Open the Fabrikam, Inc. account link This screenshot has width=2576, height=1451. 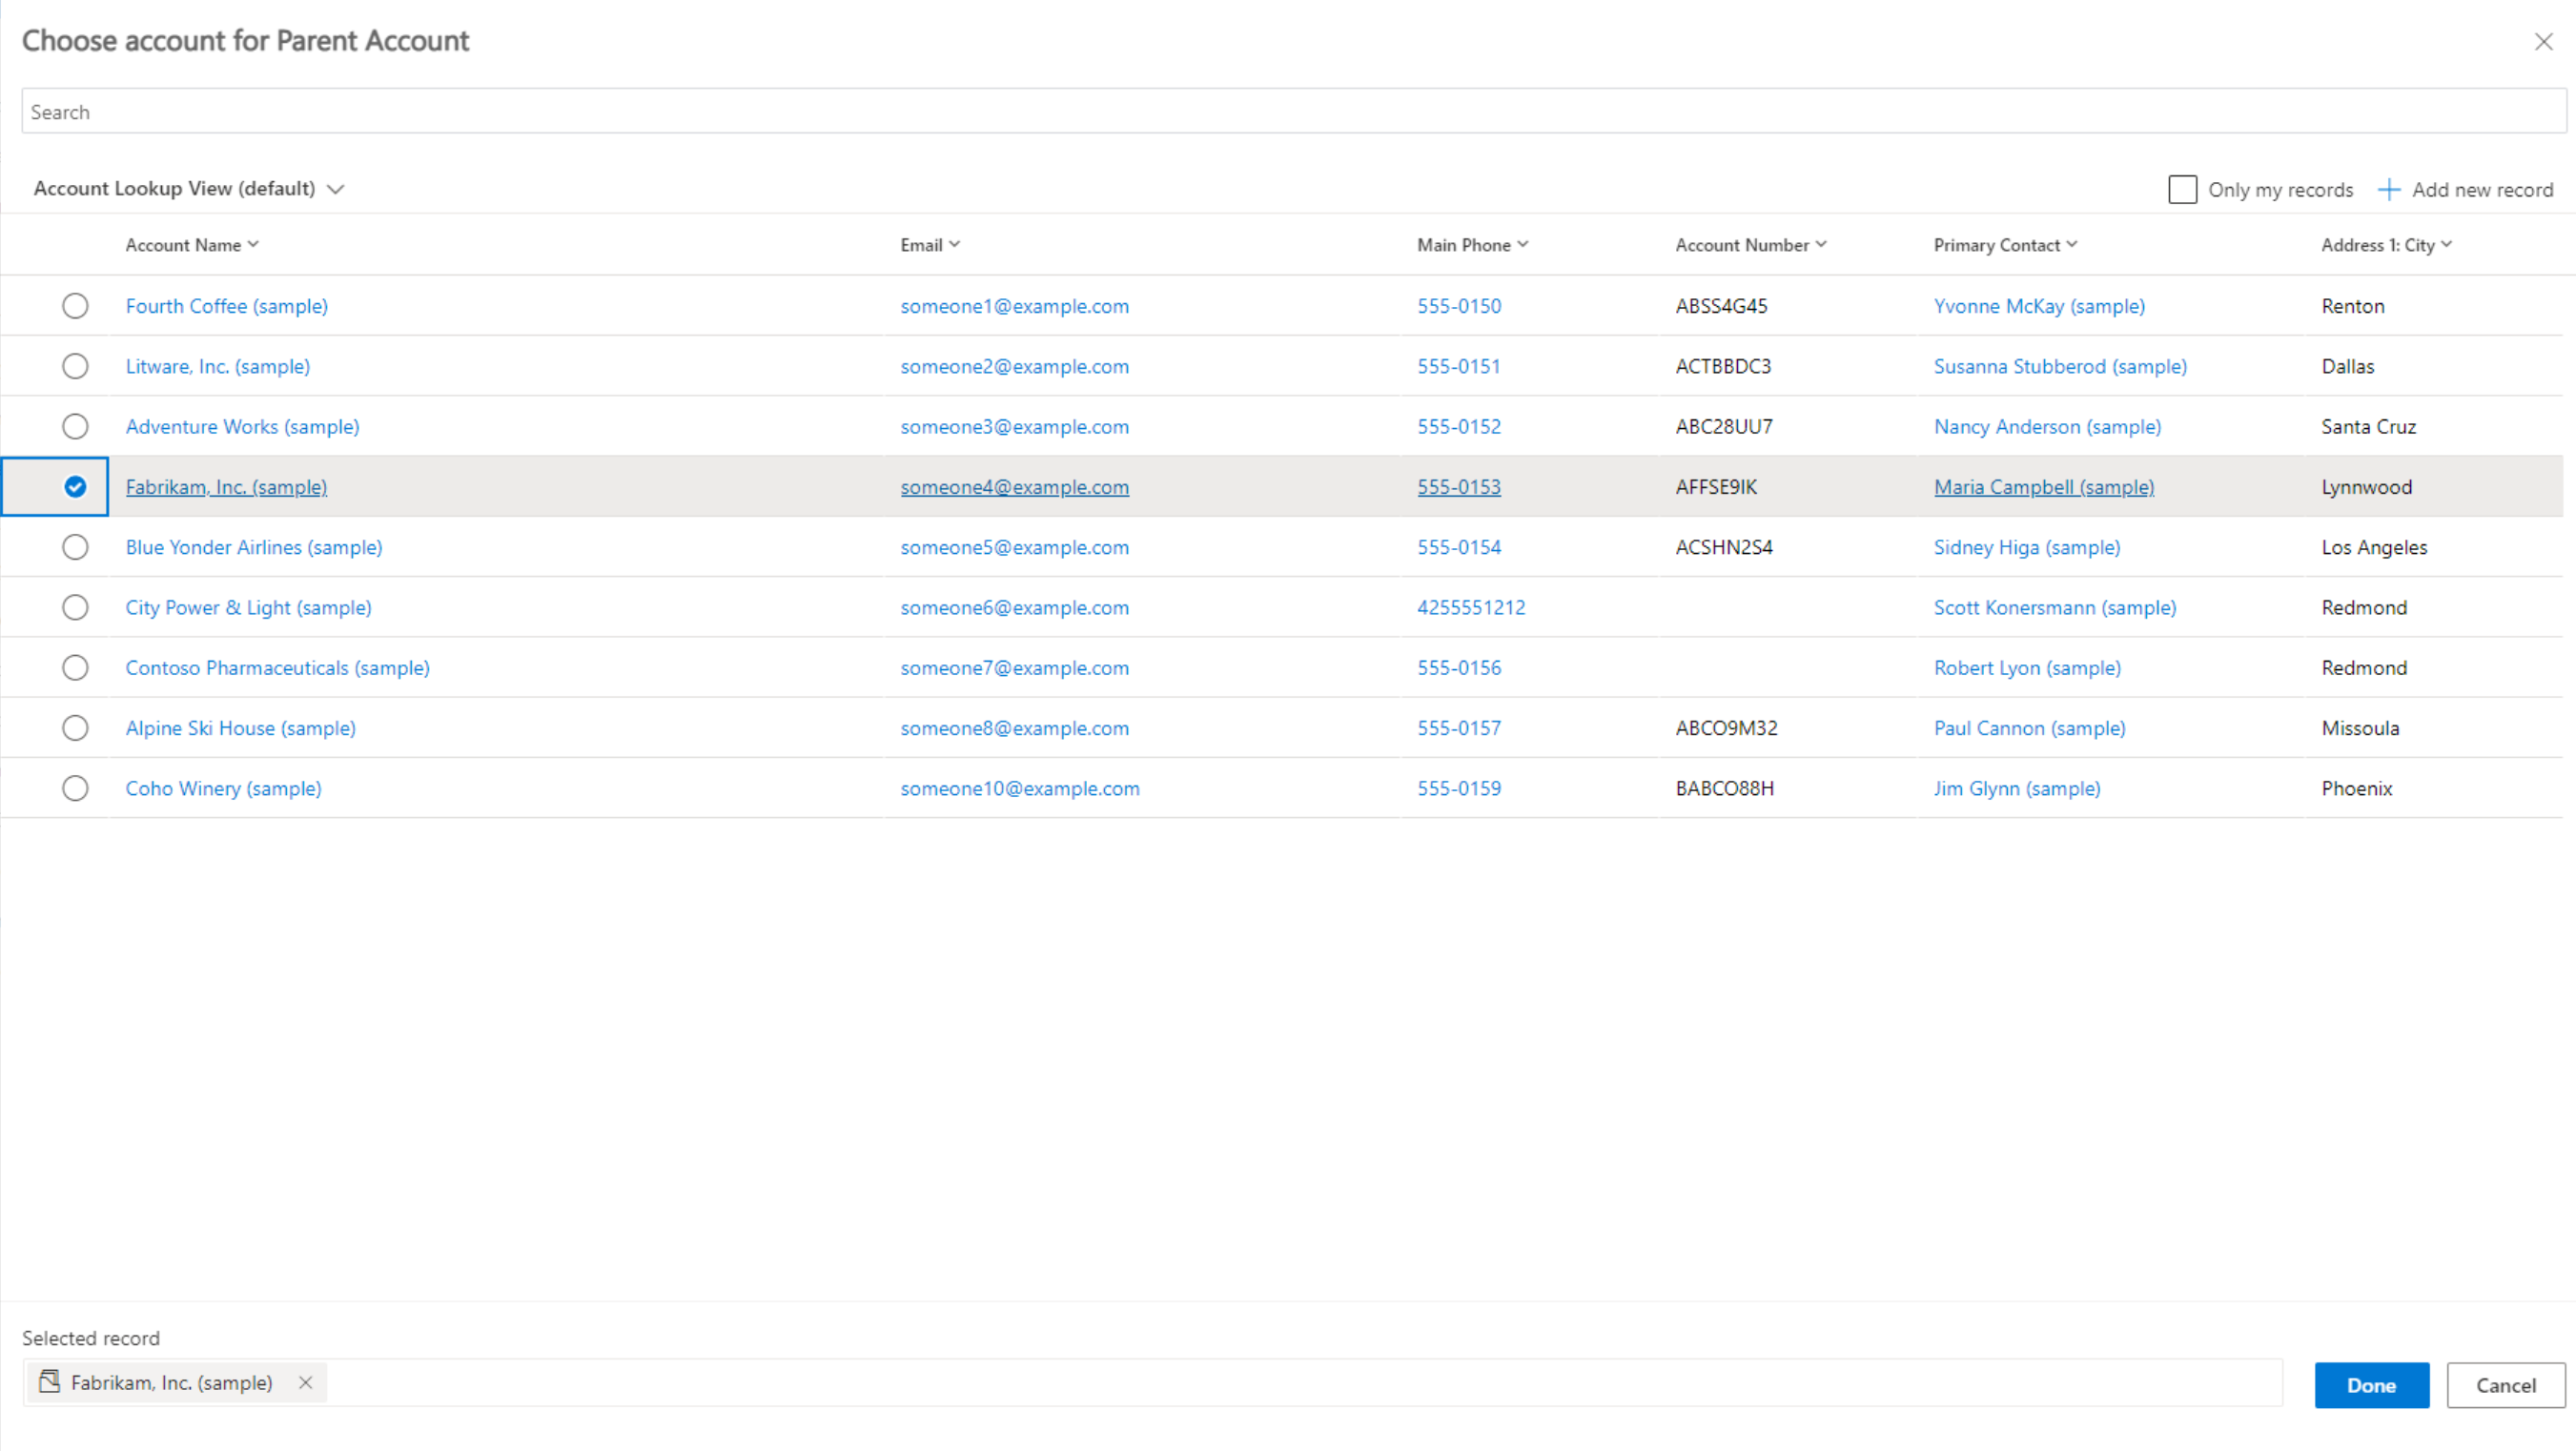(x=225, y=485)
